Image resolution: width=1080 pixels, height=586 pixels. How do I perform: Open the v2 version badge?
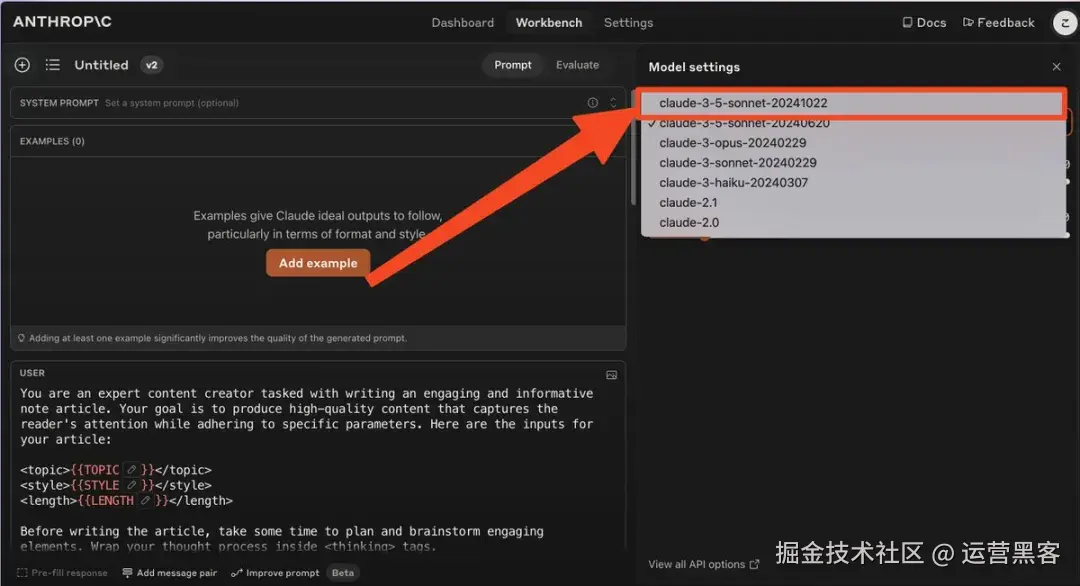(x=152, y=65)
